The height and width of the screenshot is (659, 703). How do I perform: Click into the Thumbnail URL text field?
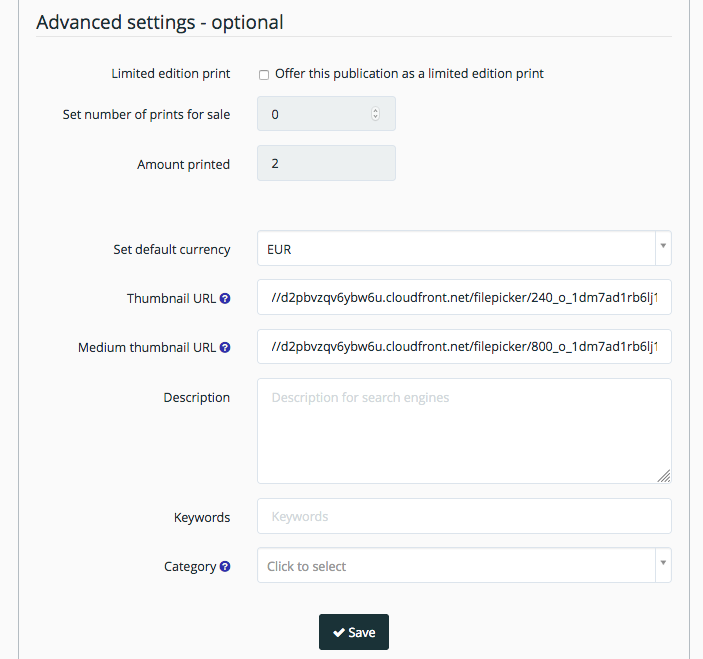(x=464, y=297)
